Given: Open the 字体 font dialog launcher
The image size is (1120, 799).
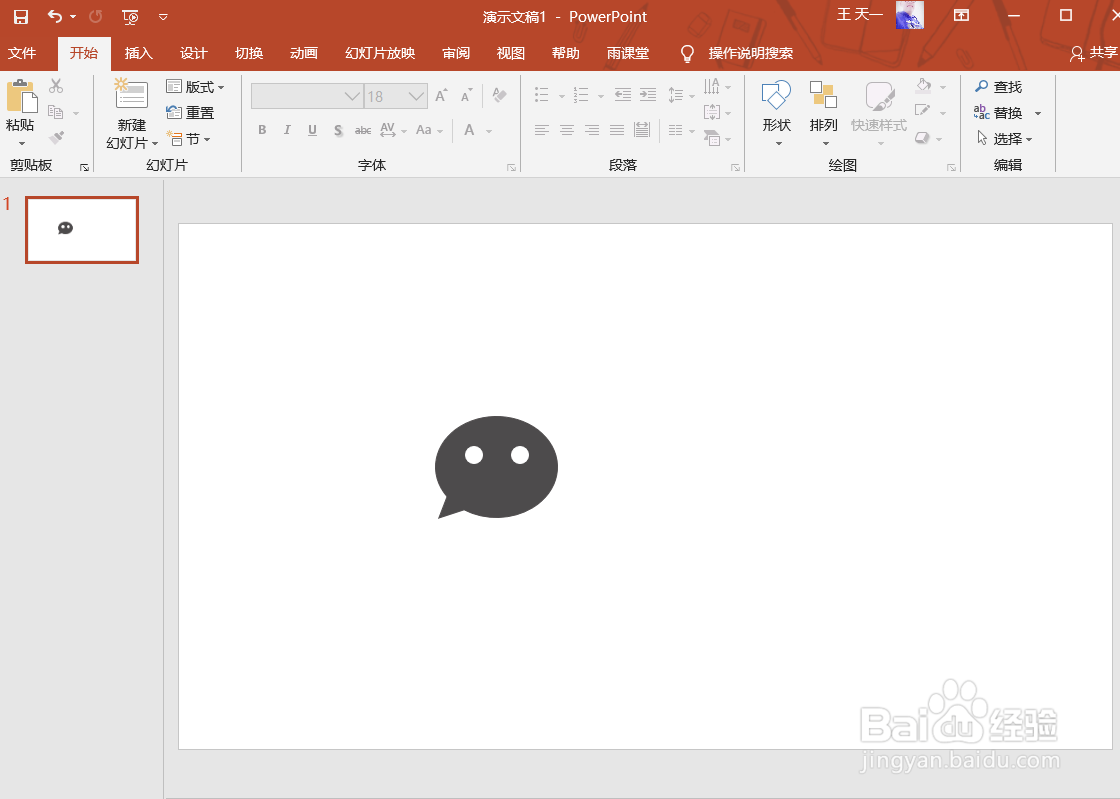Looking at the screenshot, I should tap(511, 168).
